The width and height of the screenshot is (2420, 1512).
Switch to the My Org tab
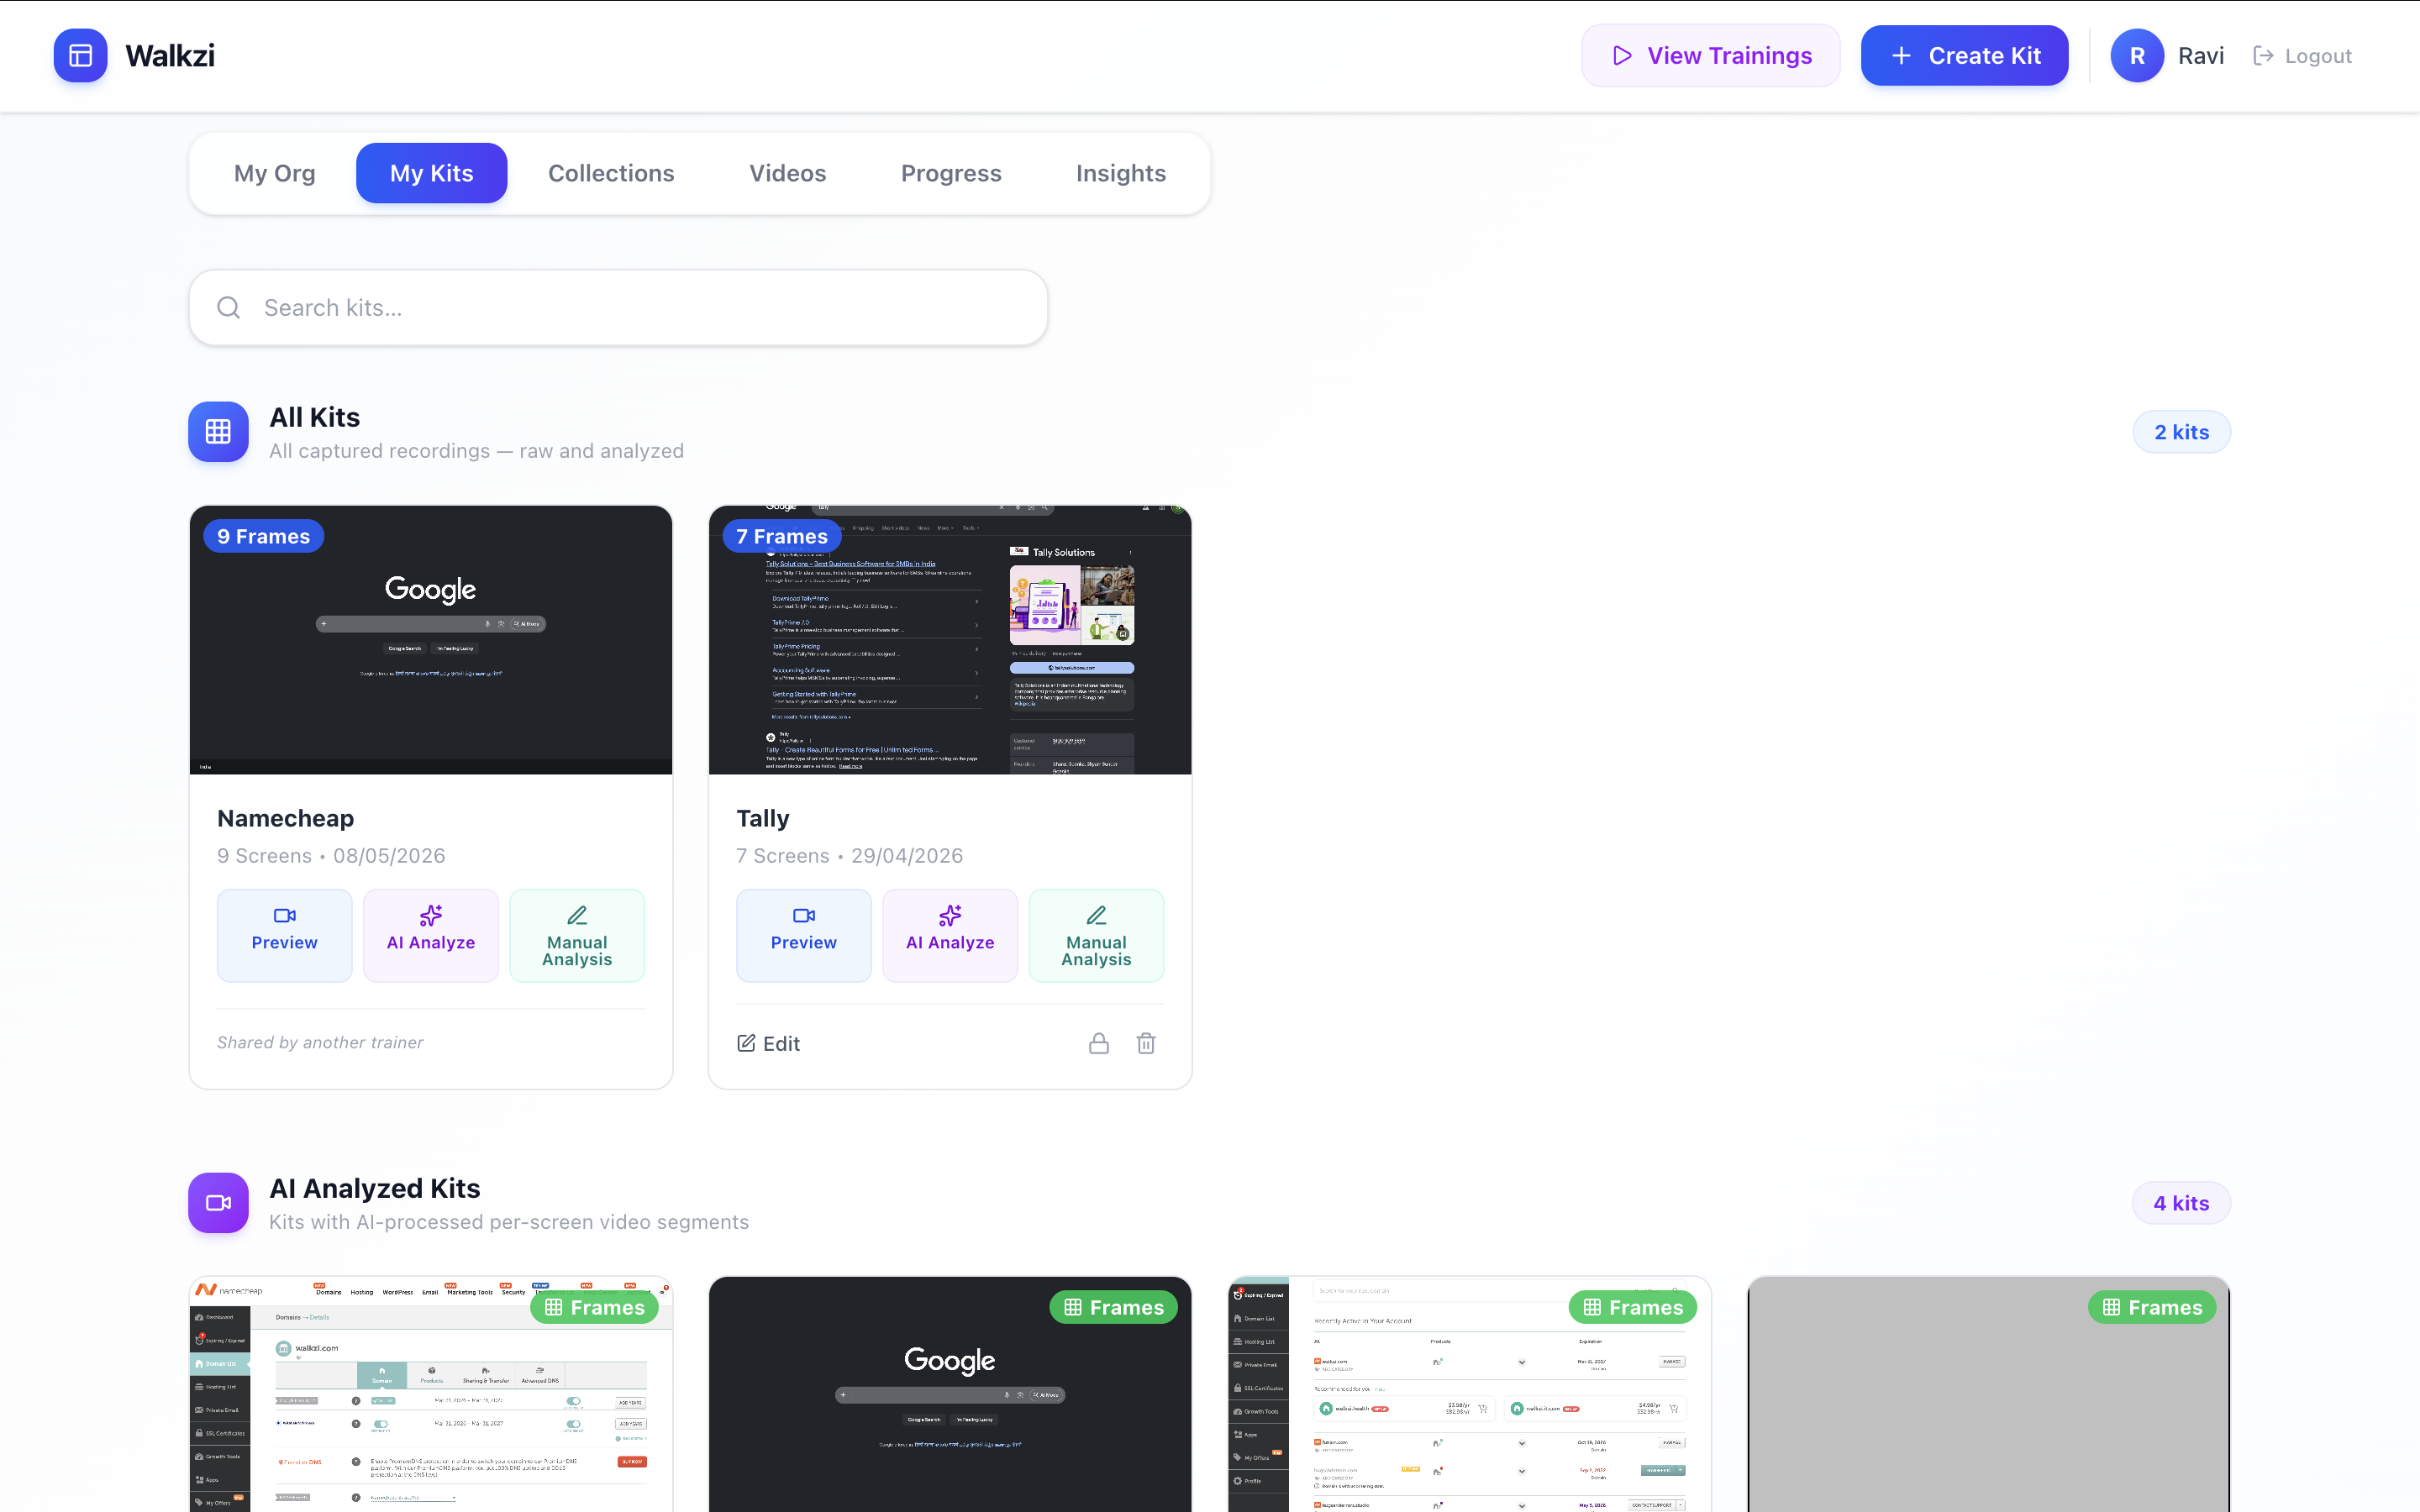tap(275, 173)
